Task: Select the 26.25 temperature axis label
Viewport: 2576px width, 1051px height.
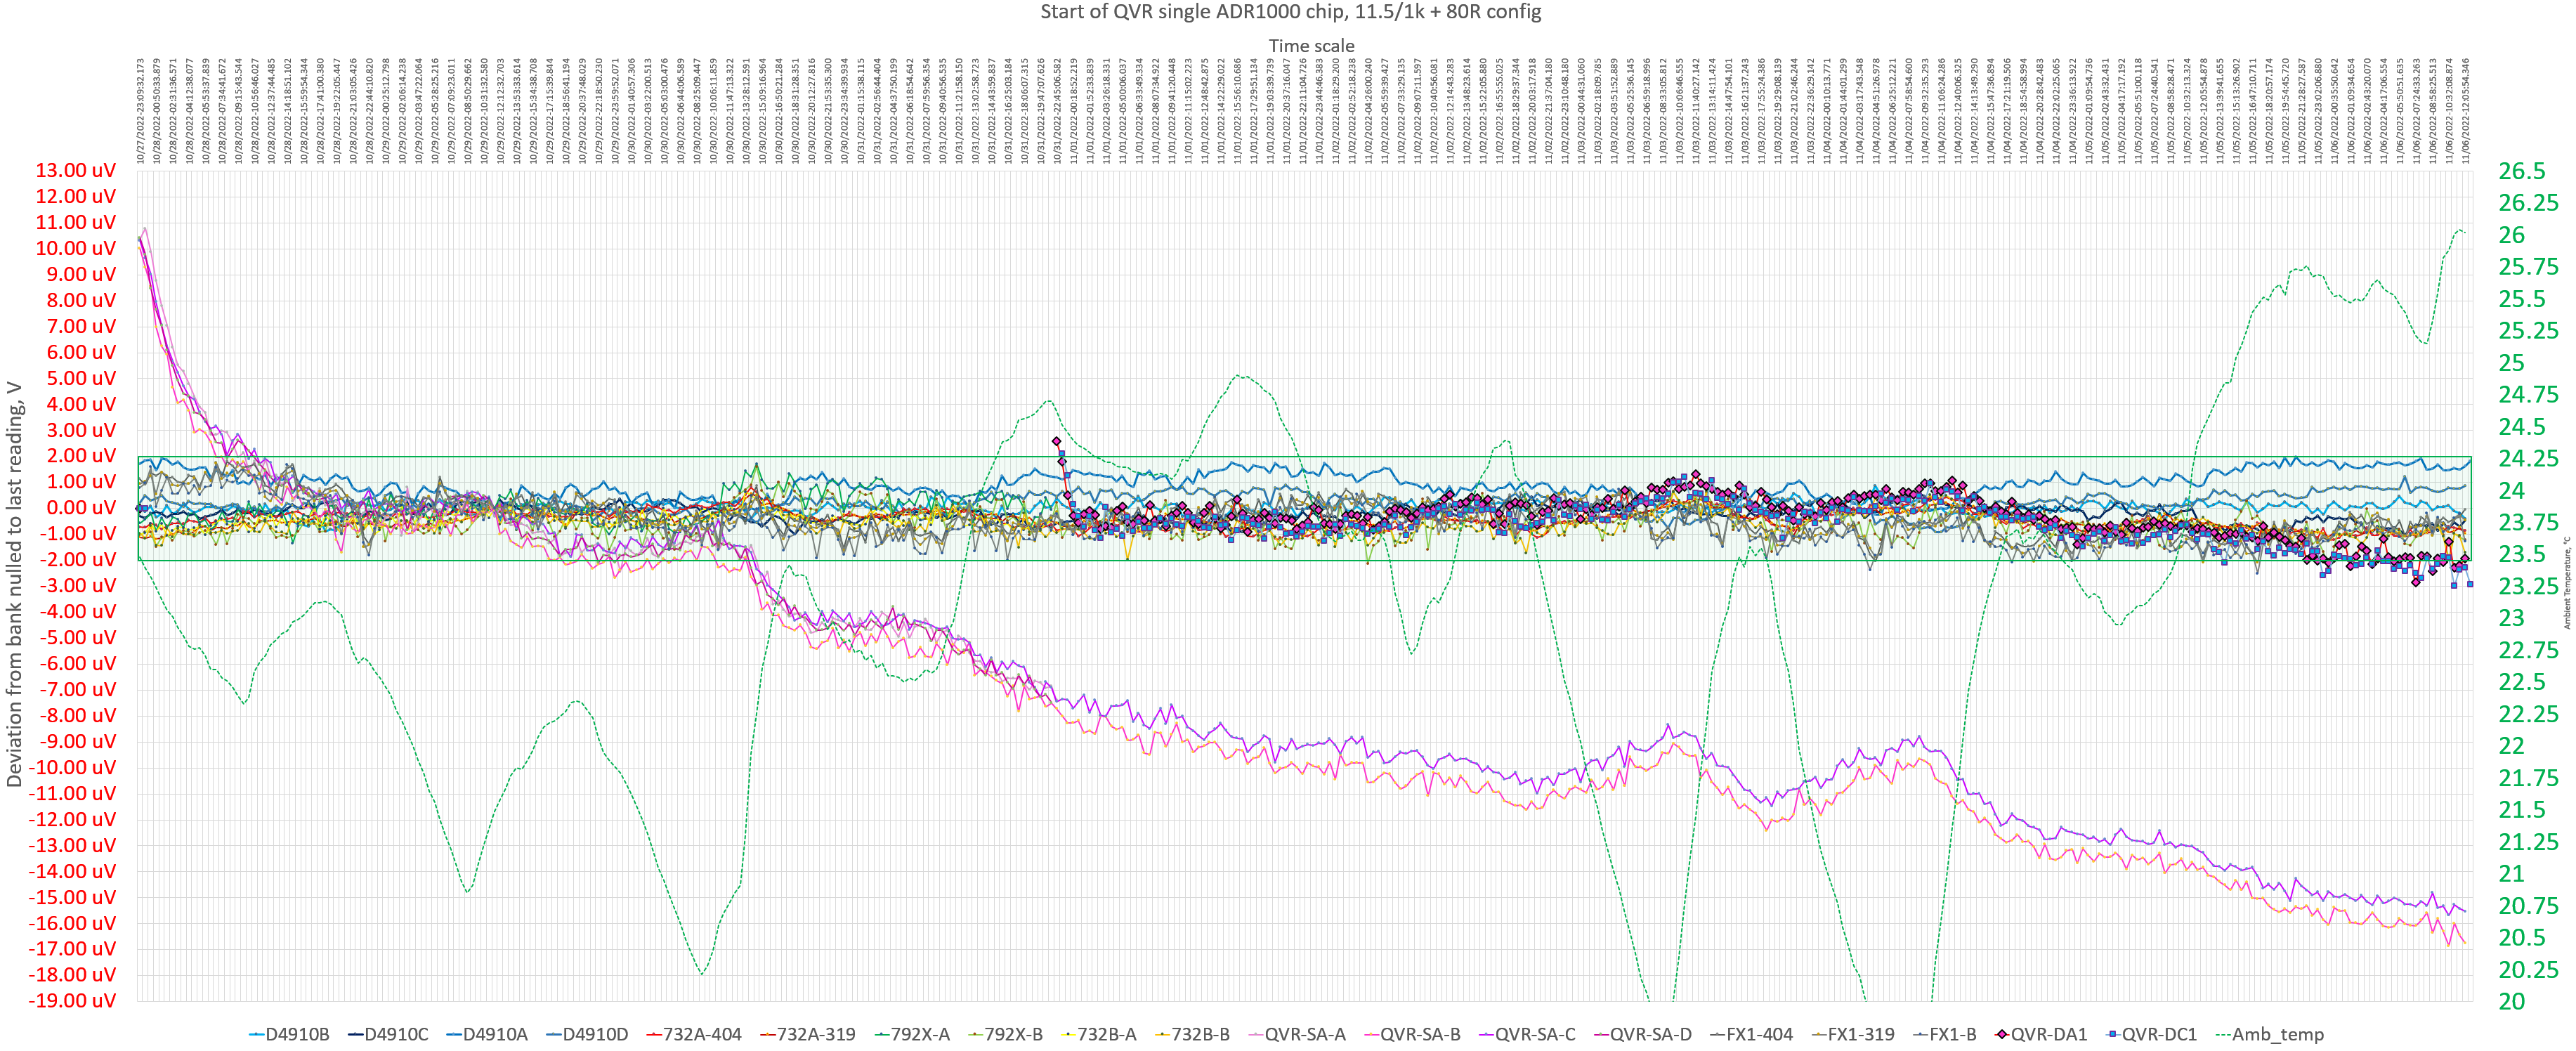Action: [2528, 203]
